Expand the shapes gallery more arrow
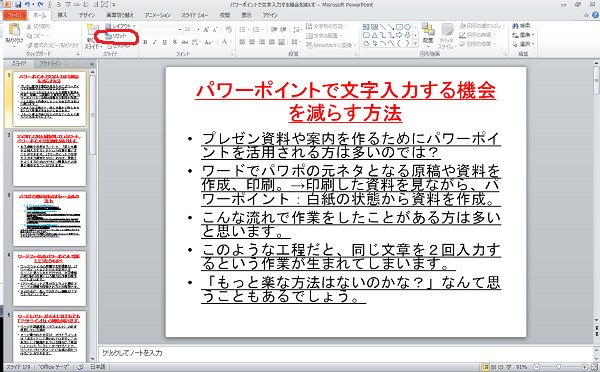 416,44
